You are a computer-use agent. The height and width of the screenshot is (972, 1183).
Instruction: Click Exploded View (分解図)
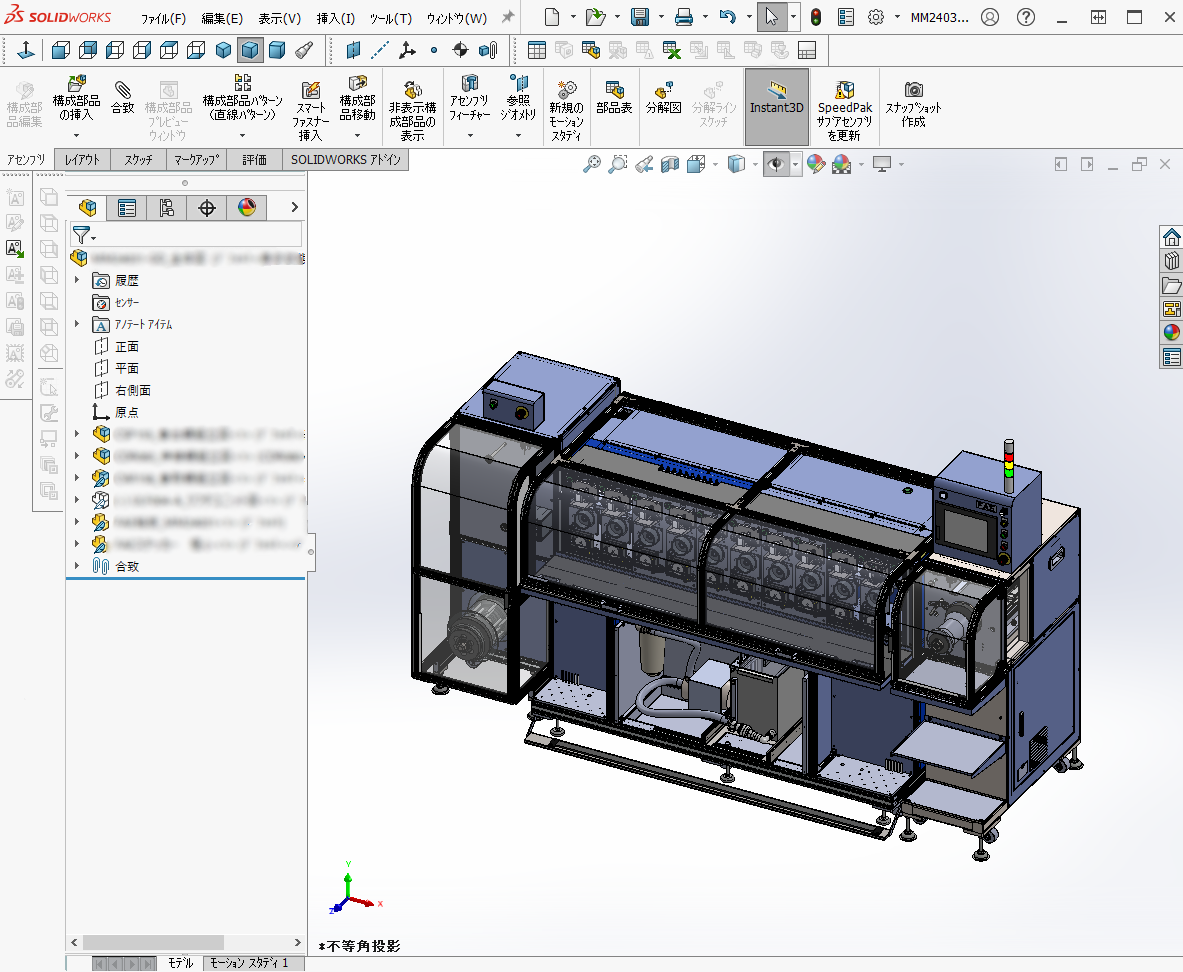point(664,98)
